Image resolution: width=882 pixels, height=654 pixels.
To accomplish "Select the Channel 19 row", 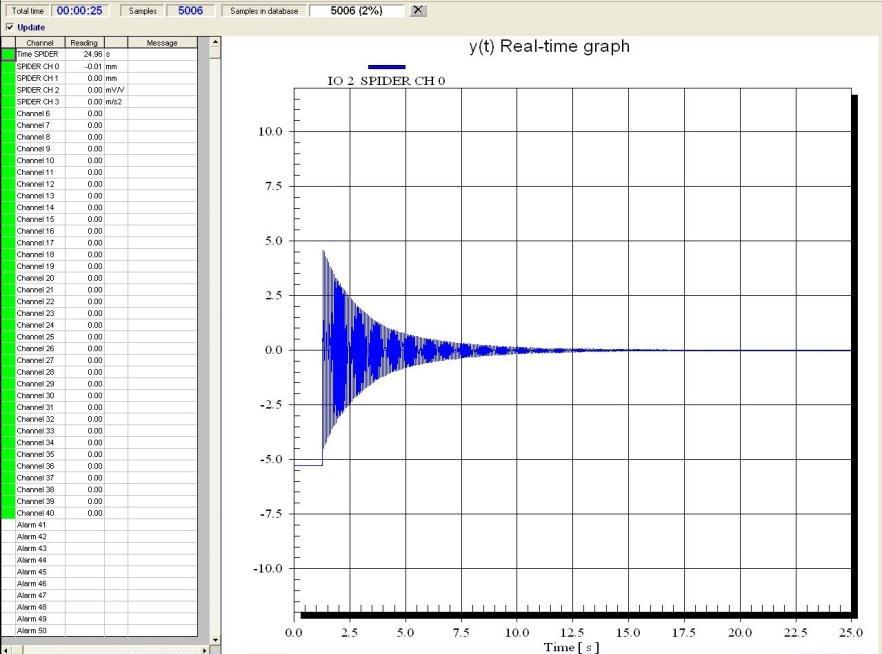I will 99,266.
